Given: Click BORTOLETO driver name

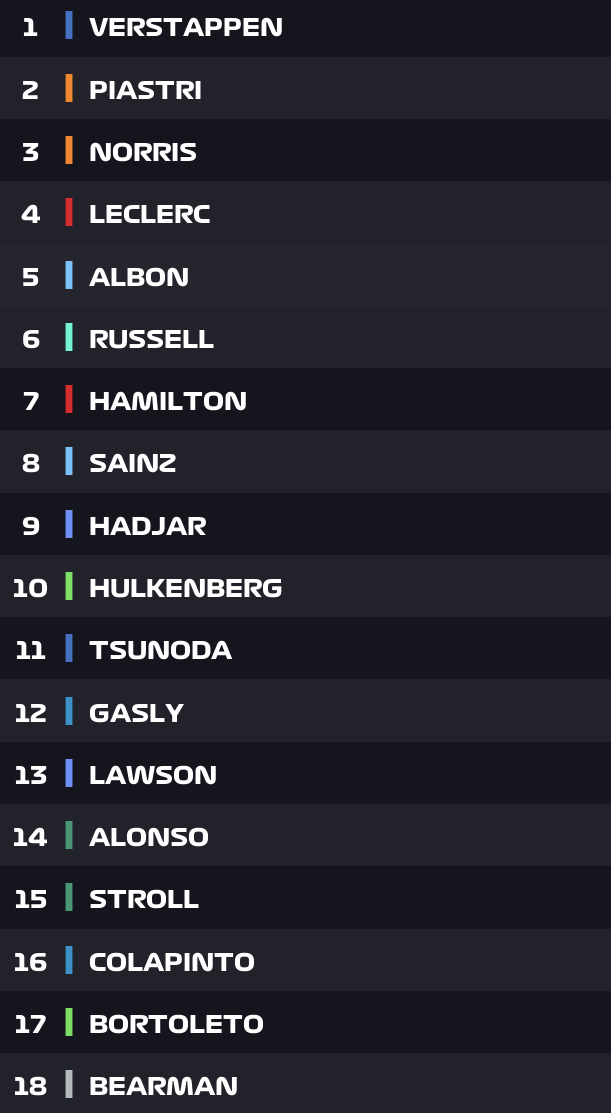Looking at the screenshot, I should pyautogui.click(x=176, y=1024).
